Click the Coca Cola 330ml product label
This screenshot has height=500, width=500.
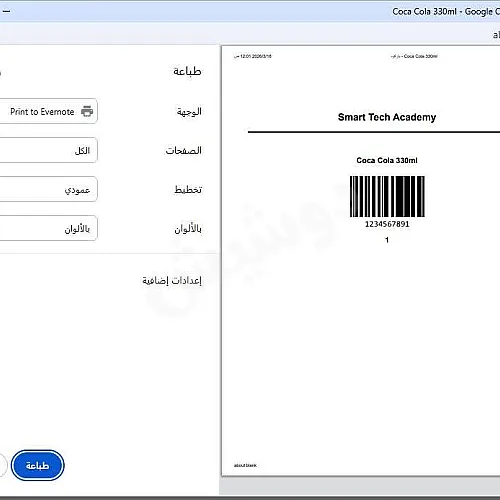pos(387,160)
